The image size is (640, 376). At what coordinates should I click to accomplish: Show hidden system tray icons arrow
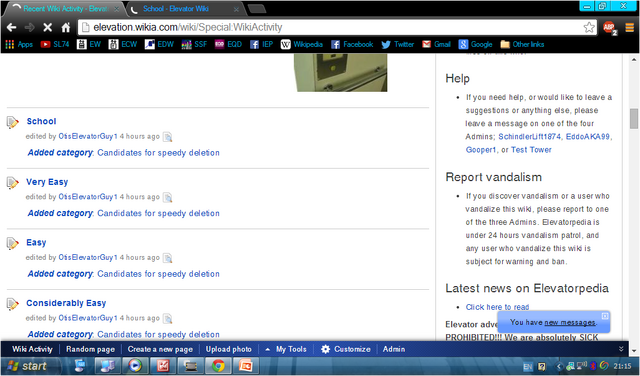coord(559,366)
